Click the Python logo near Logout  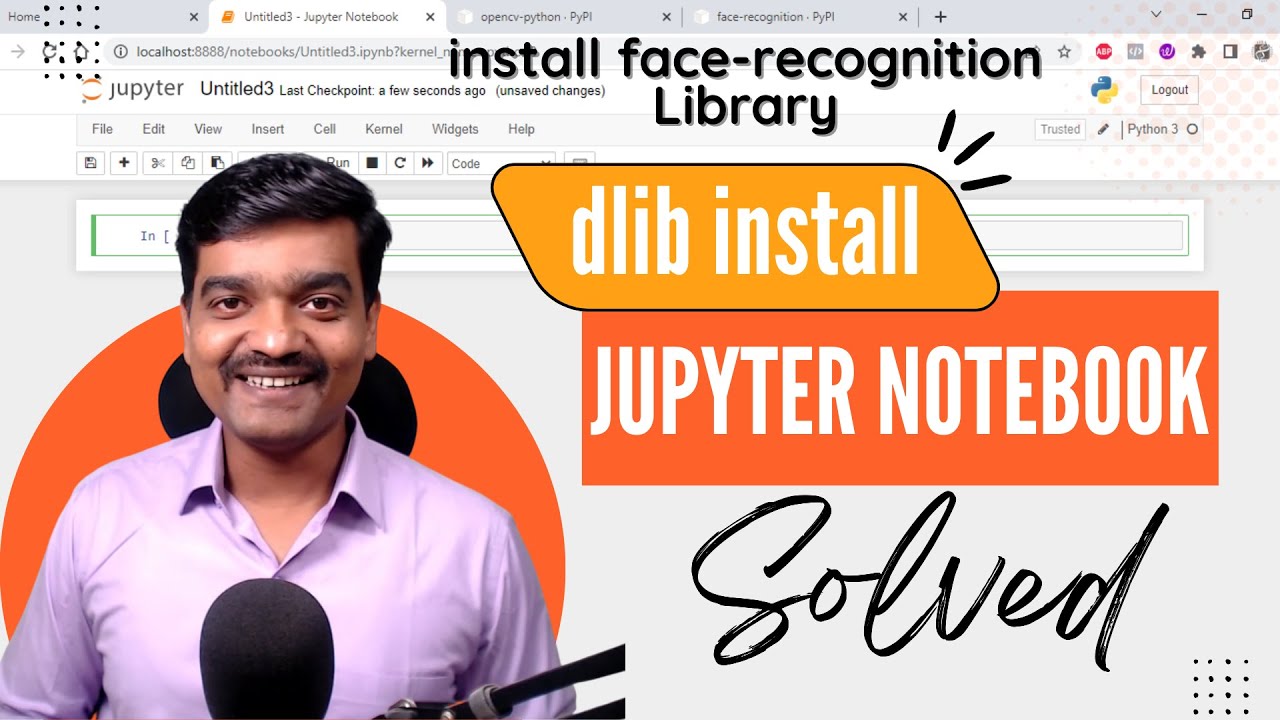coord(1104,90)
